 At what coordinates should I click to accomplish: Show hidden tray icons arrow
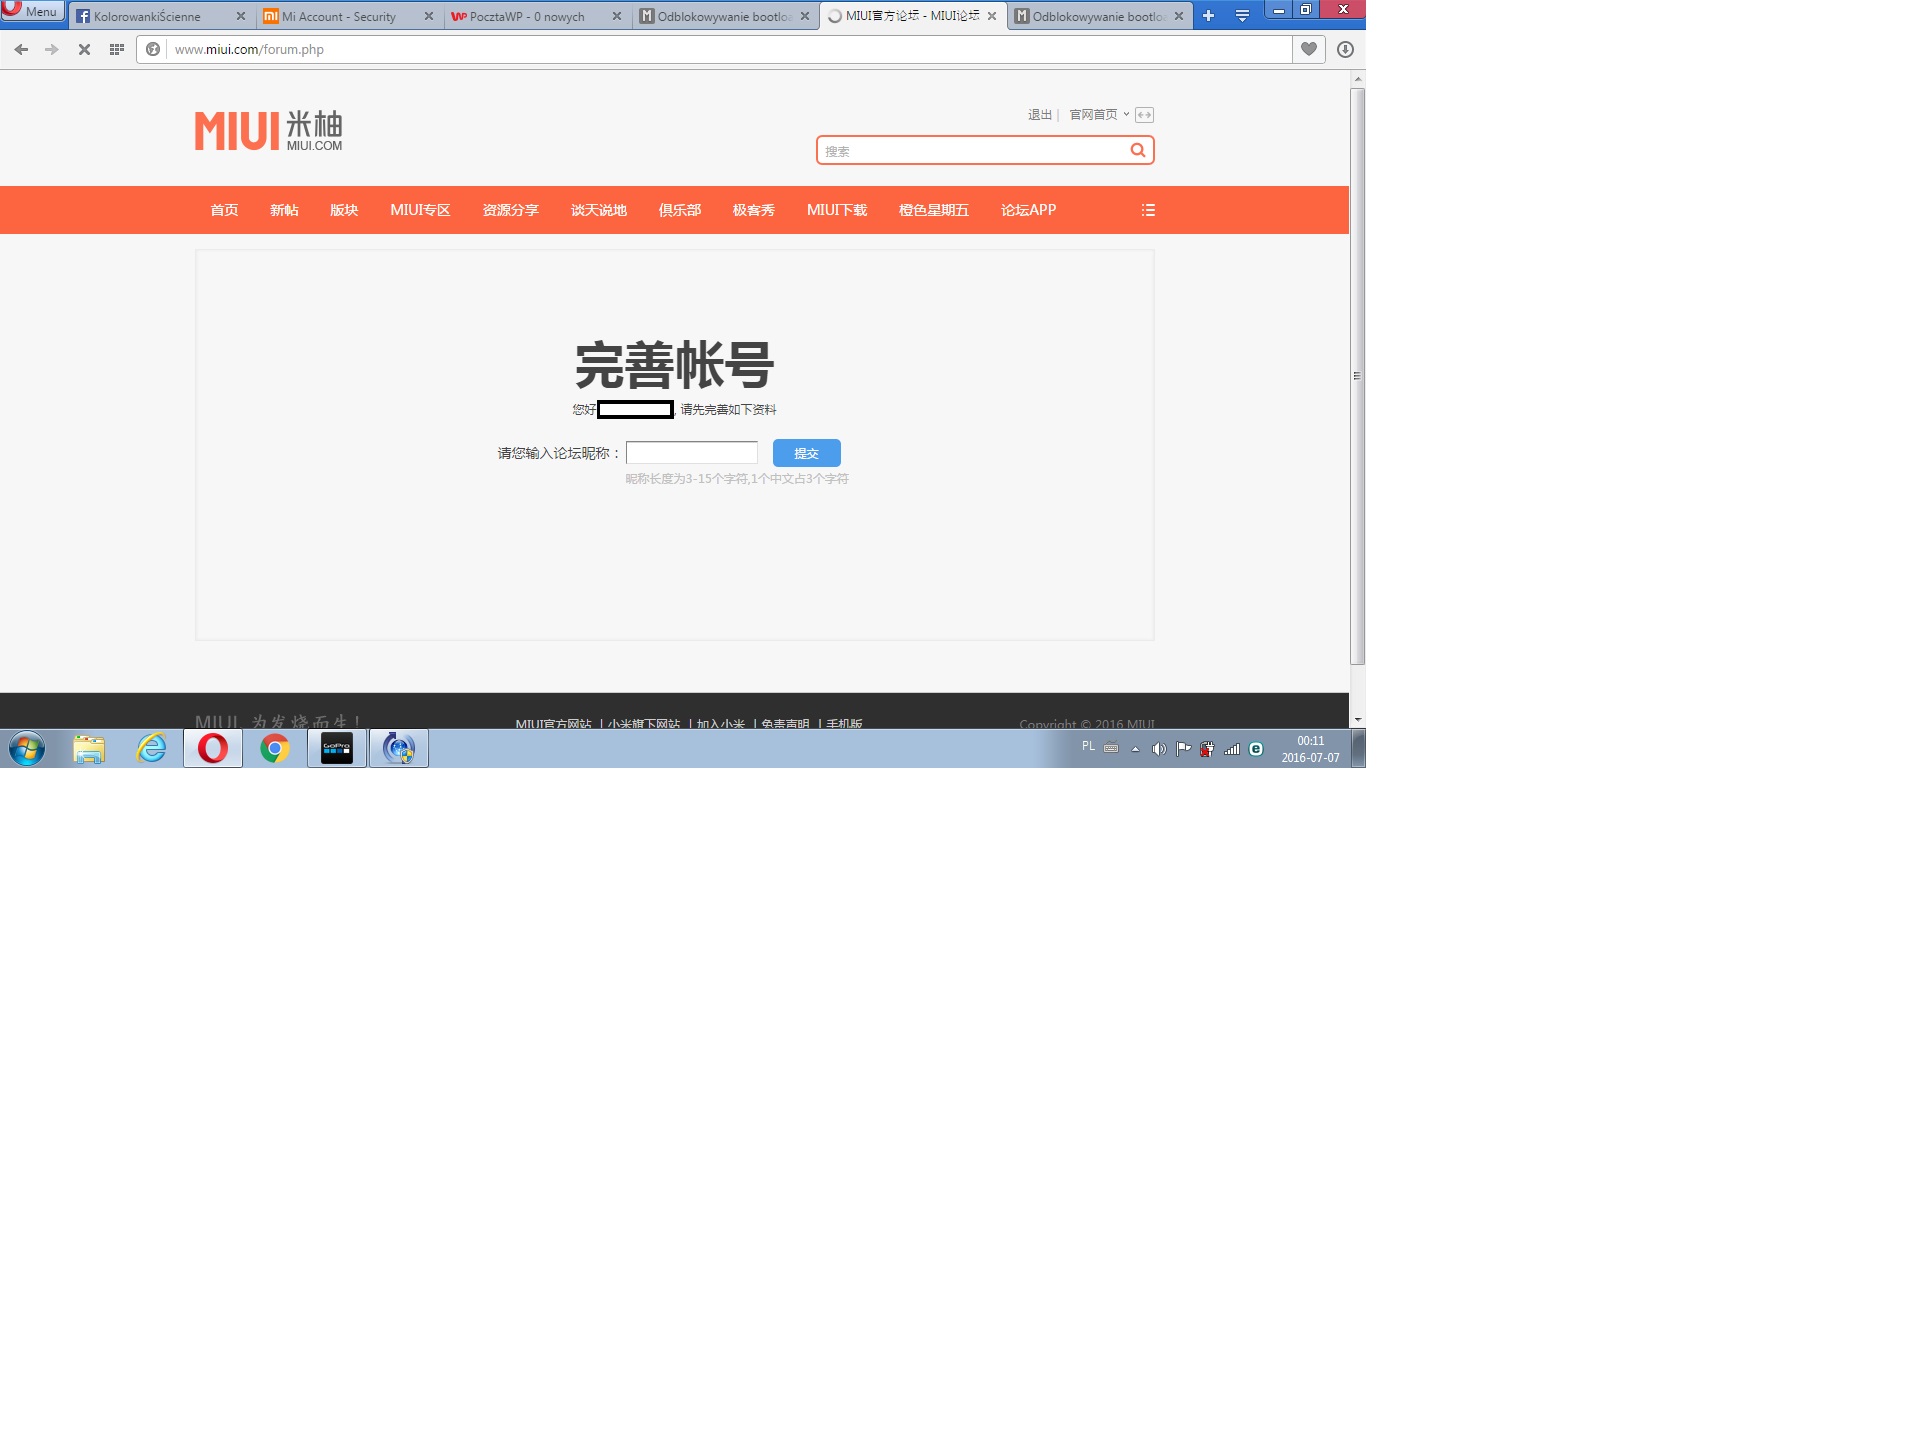pos(1135,749)
